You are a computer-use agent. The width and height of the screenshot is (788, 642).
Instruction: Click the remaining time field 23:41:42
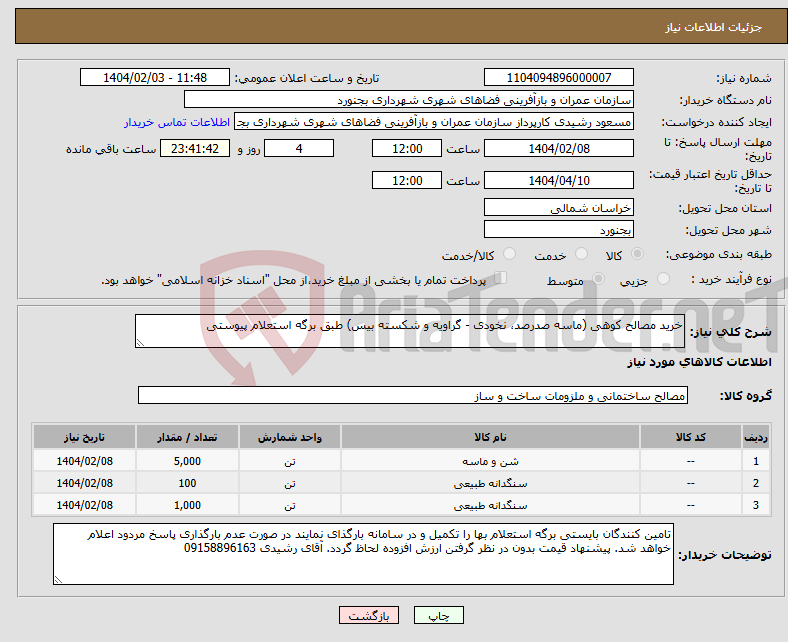click(195, 148)
